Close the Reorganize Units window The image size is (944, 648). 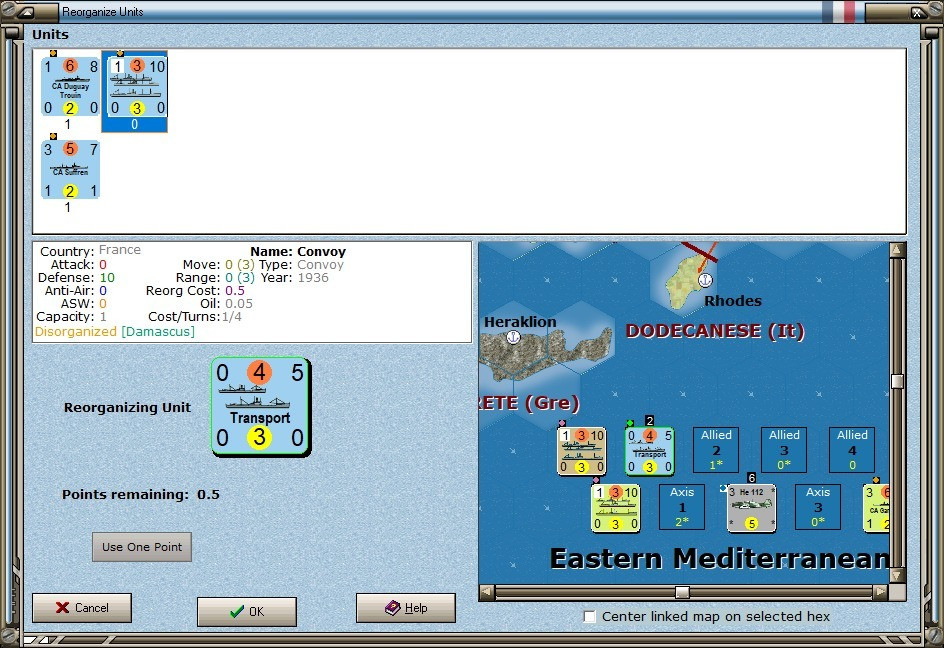(916, 12)
